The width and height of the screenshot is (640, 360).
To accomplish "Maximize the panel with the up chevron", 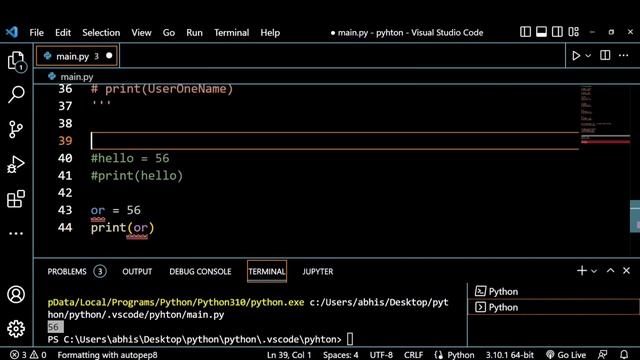I will click(x=610, y=271).
